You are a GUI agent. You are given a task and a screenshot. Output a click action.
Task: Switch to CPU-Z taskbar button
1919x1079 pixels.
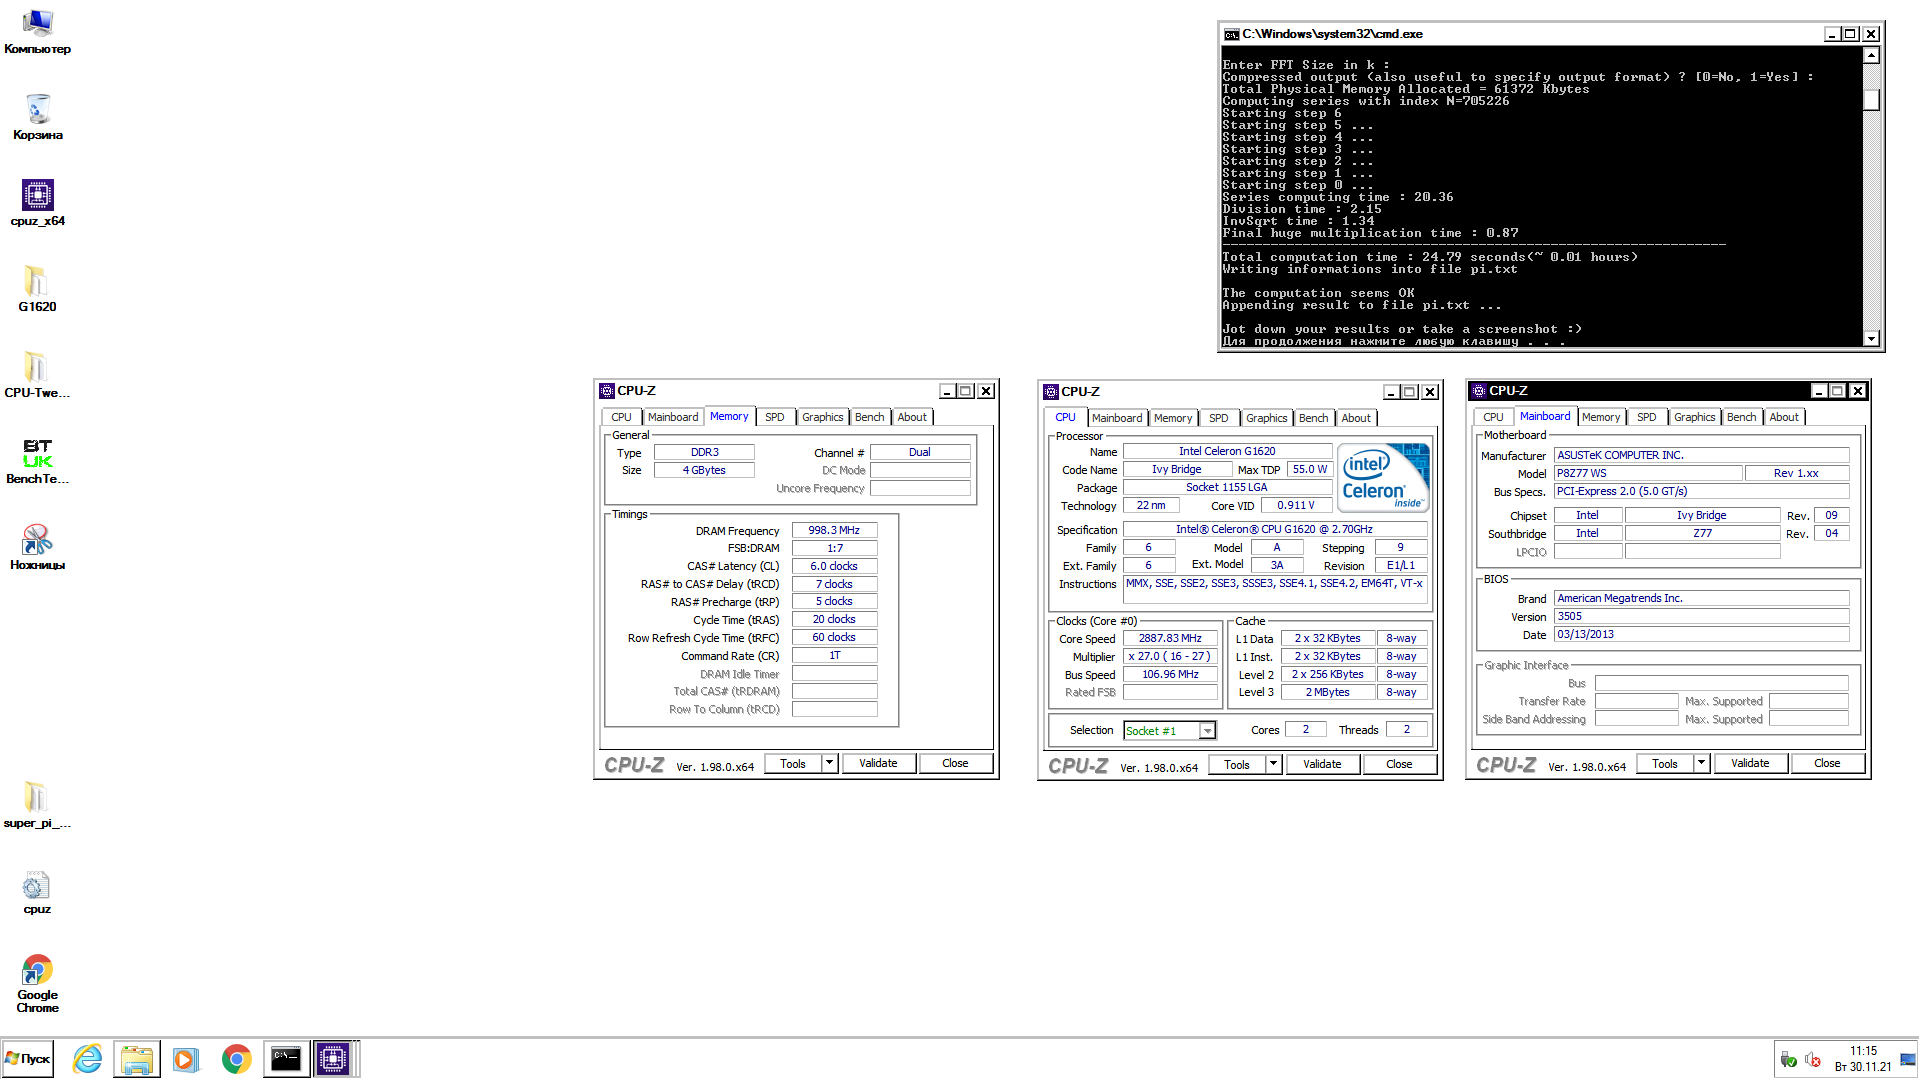tap(334, 1059)
